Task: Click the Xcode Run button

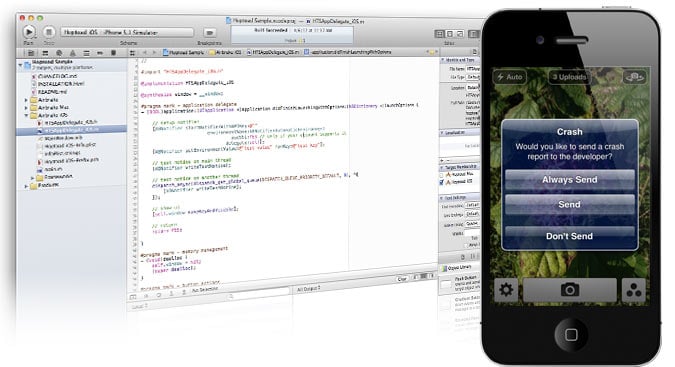Action: 29,32
